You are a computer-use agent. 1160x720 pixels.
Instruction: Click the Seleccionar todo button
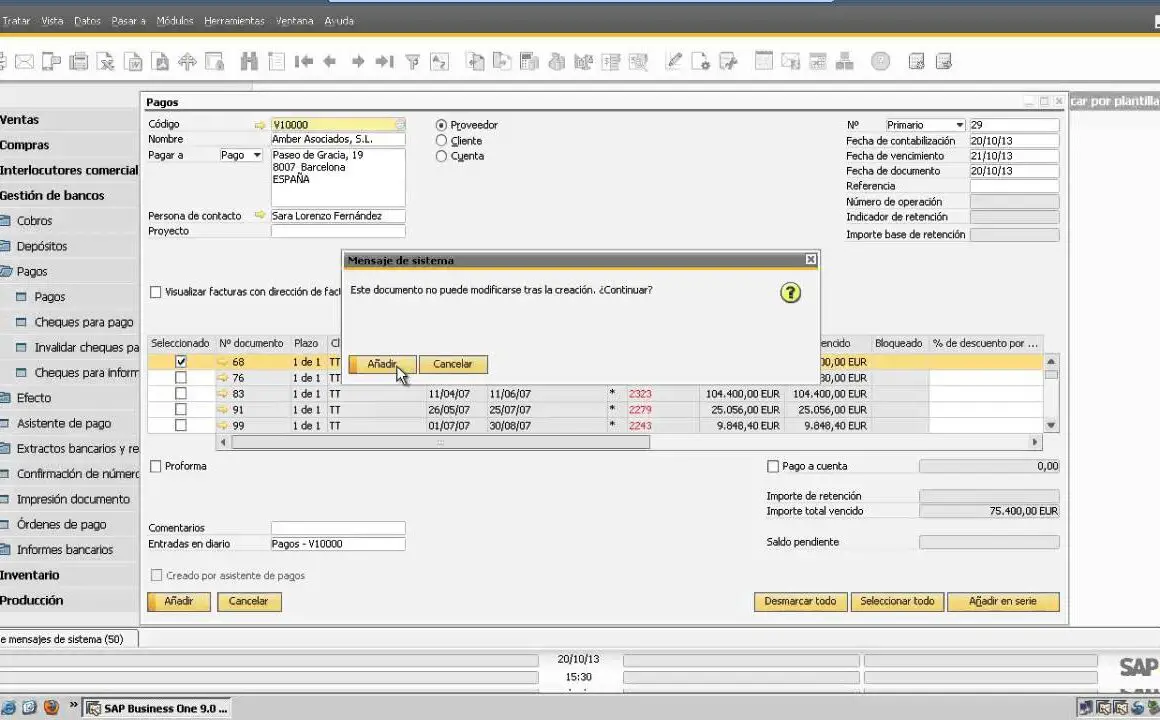click(897, 602)
